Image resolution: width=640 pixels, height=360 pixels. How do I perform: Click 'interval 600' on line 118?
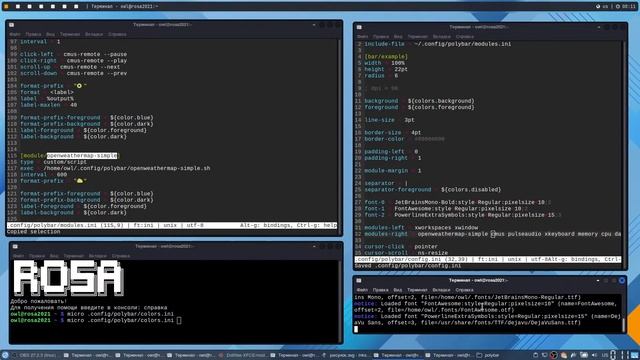(x=44, y=175)
